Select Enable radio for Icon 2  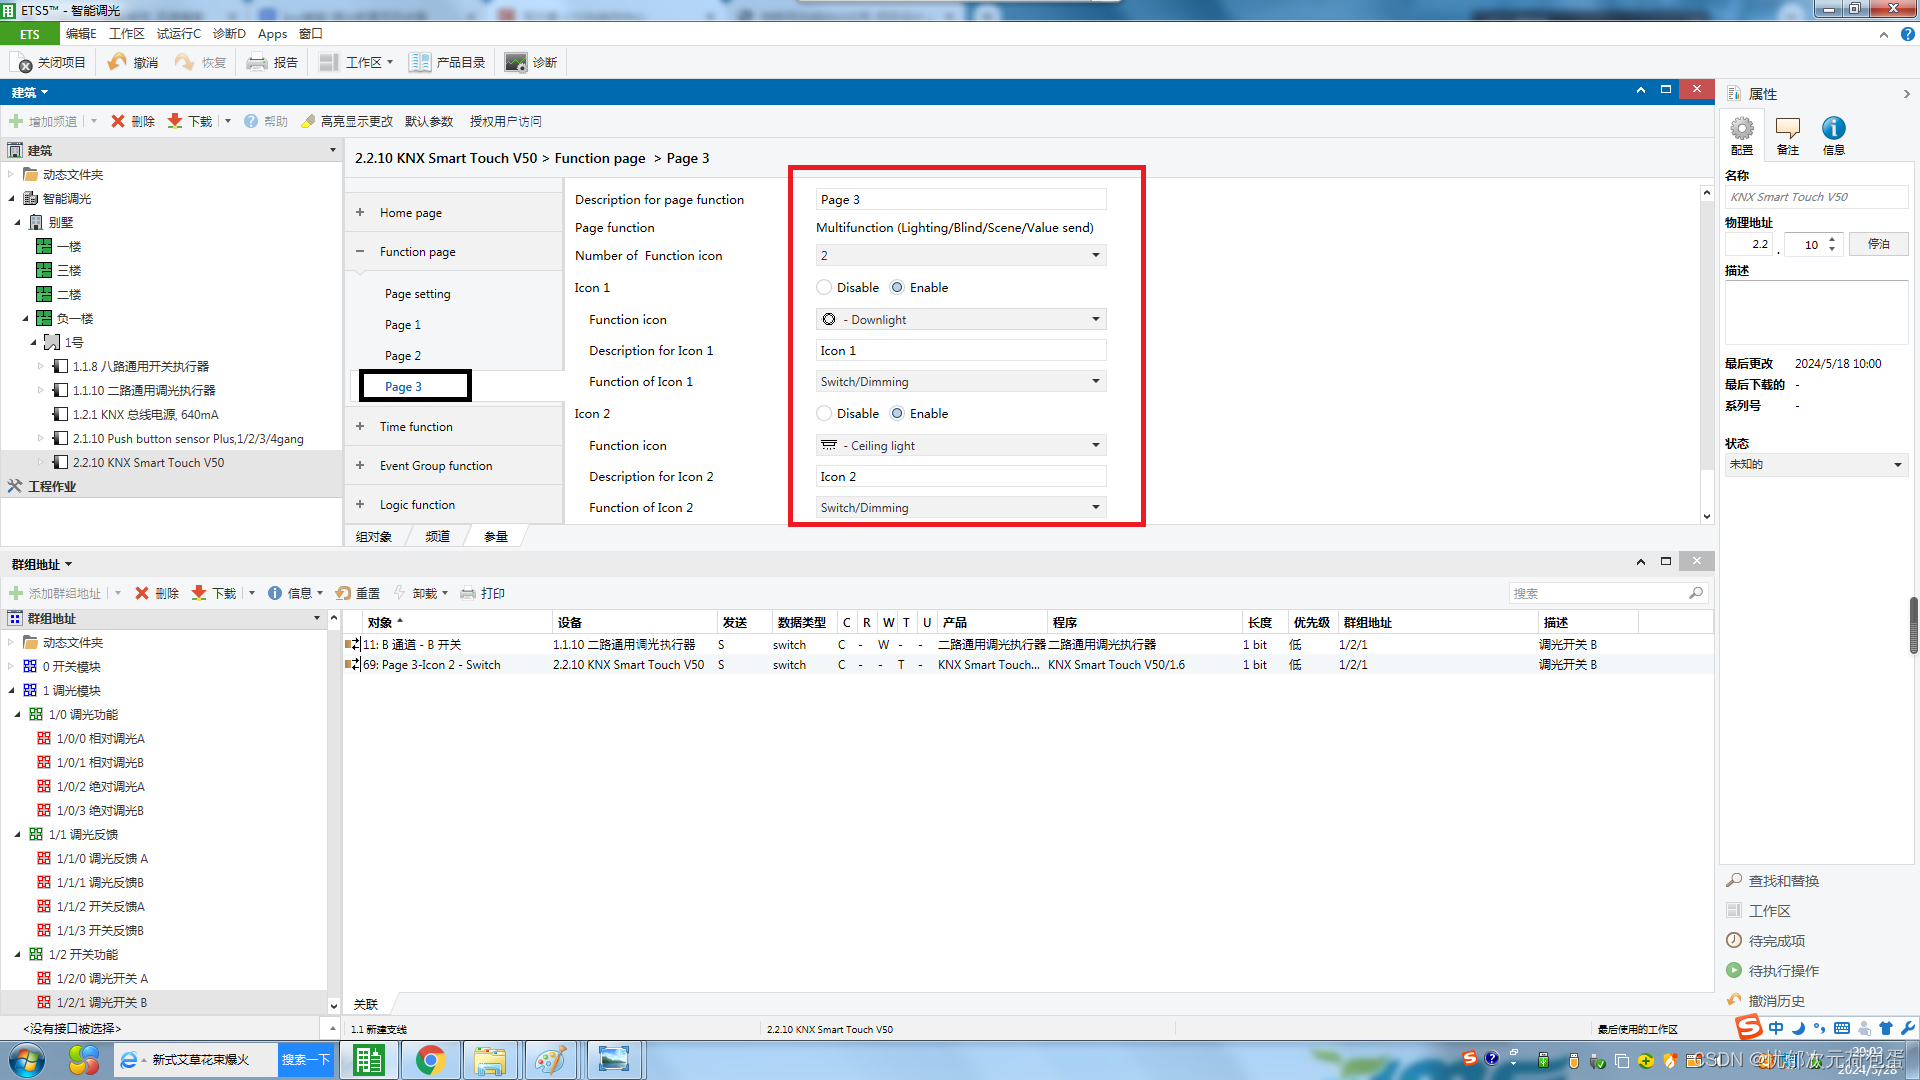coord(897,413)
